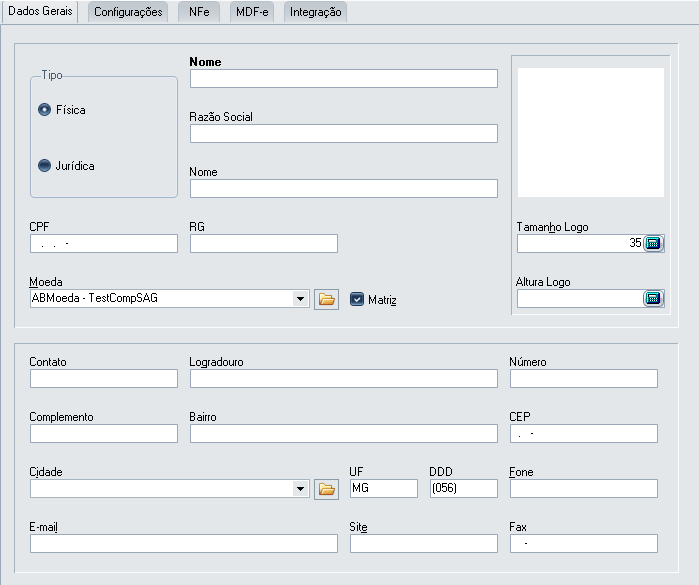Click the RG input field
Viewport: 699px width, 585px height.
(264, 243)
